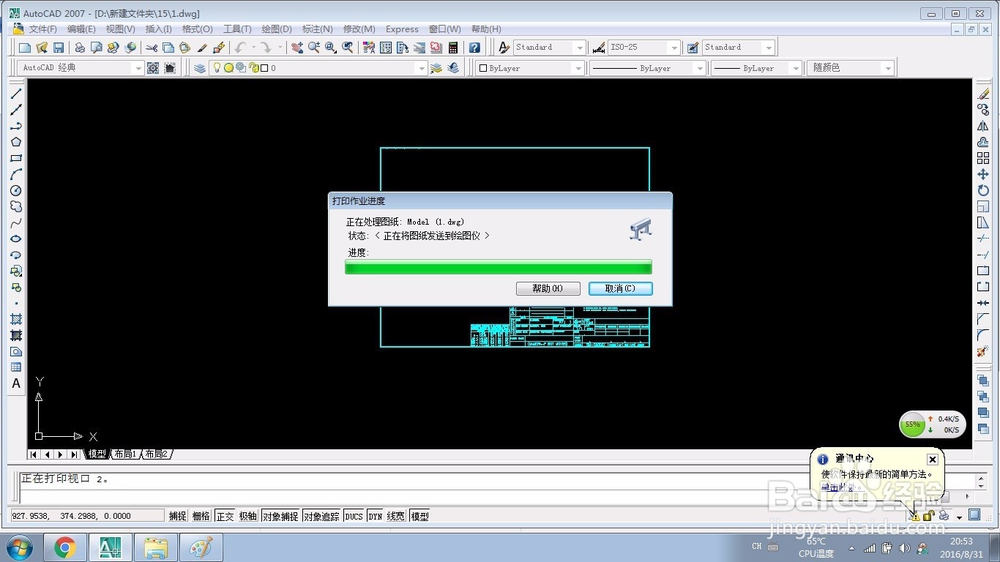This screenshot has height=562, width=1000.
Task: Select the Table tool in draw toolbar
Action: [17, 367]
